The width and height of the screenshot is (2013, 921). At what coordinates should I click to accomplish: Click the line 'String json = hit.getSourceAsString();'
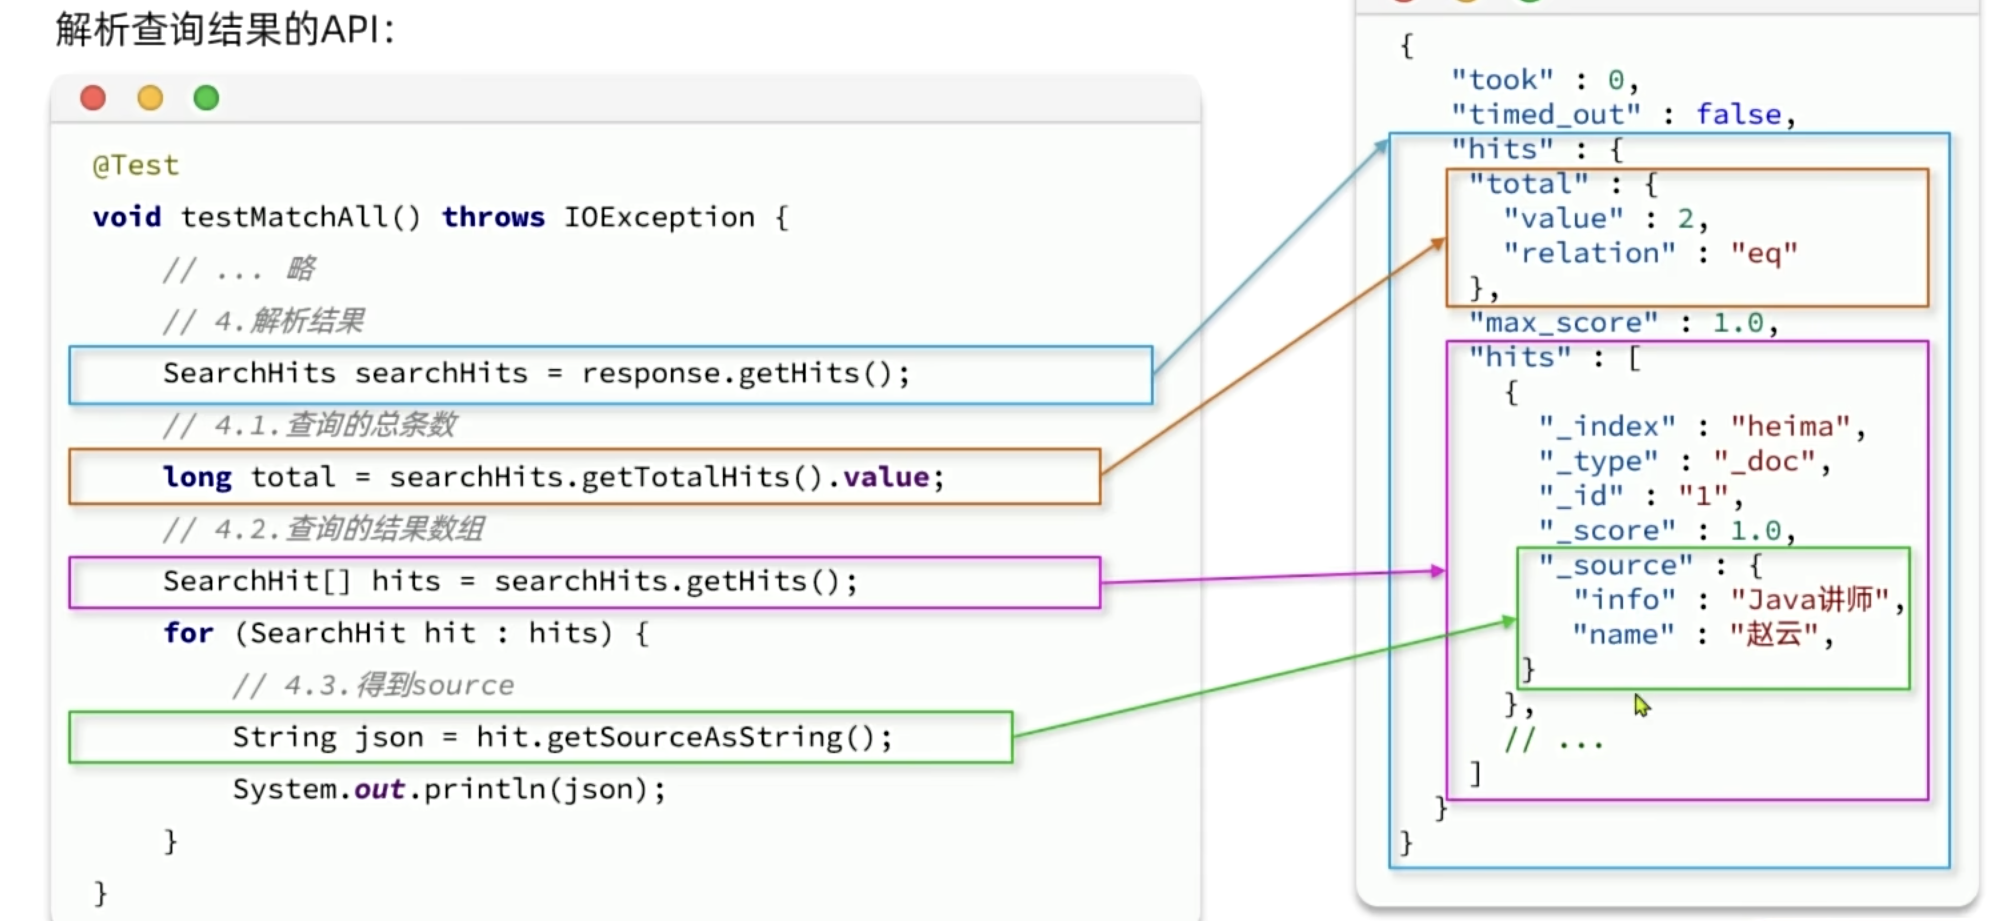563,738
